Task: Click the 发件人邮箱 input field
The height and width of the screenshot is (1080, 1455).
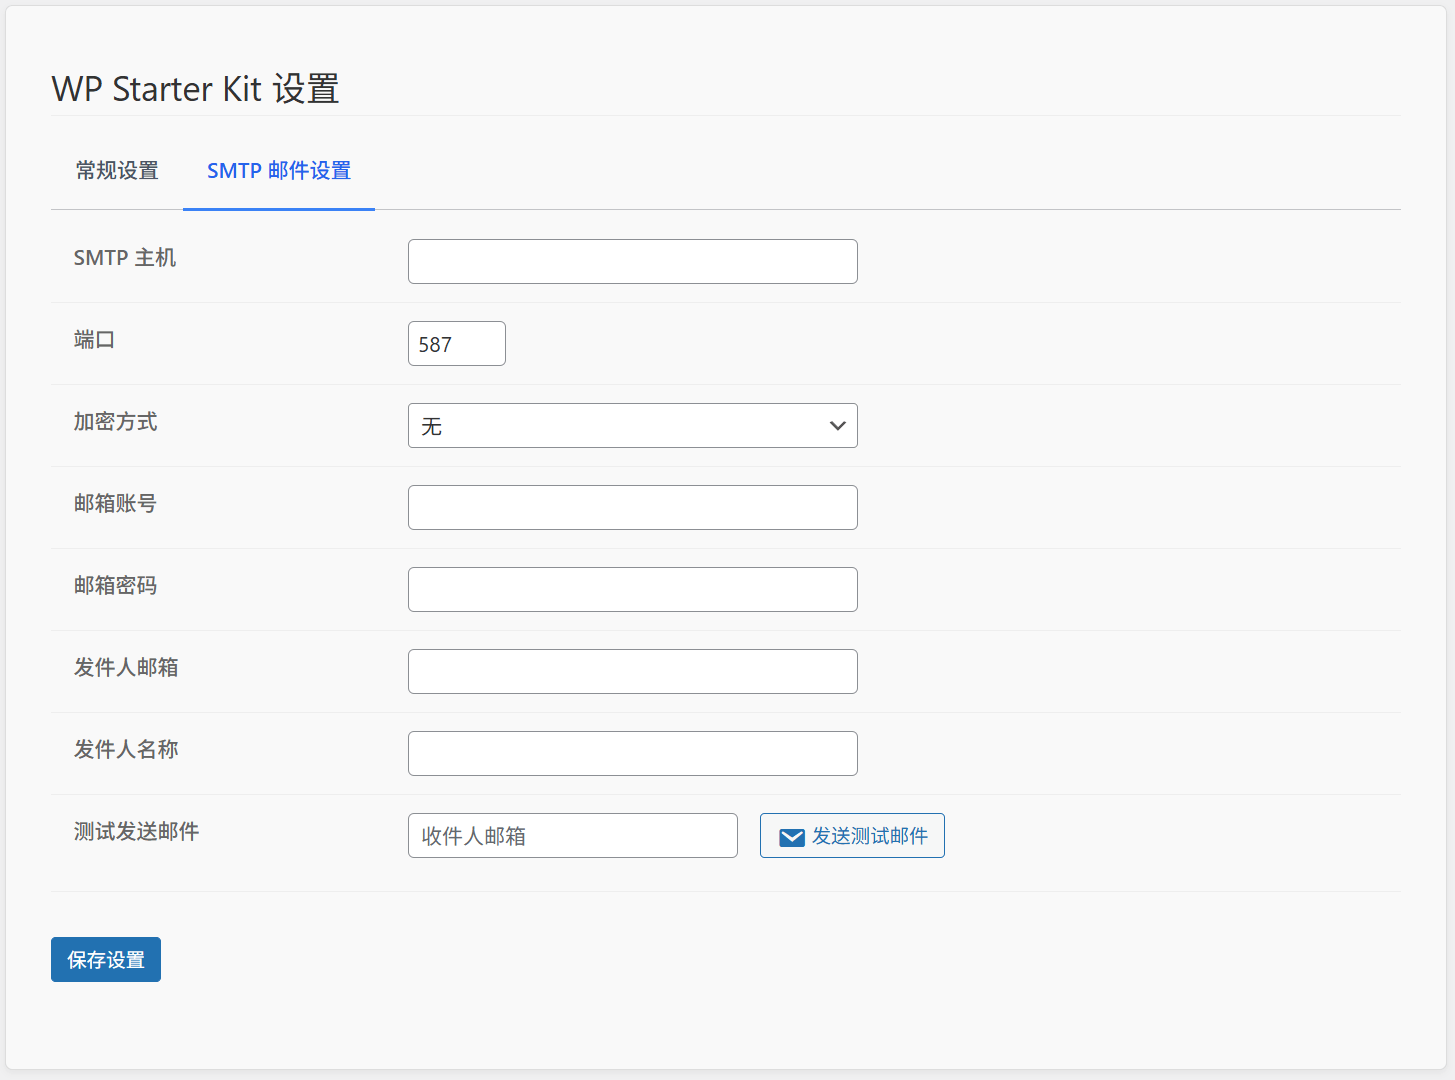Action: pos(632,671)
